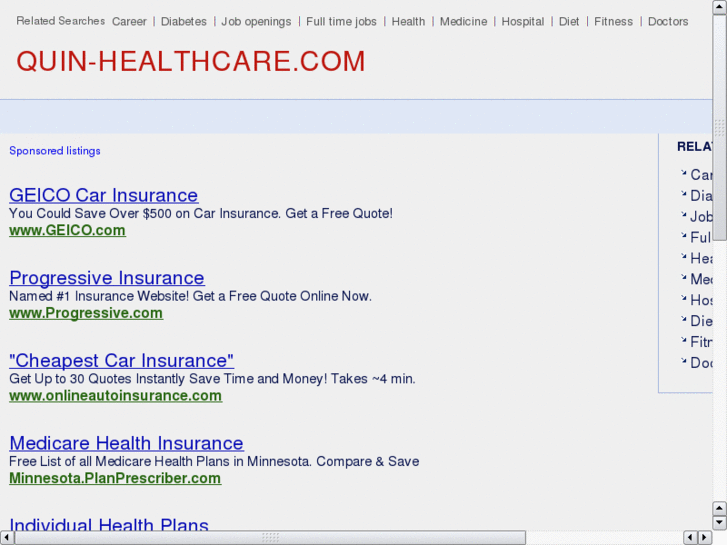Viewport: 727px width, 545px height.
Task: Click the vertical scrollbar thumb
Action: point(720,128)
